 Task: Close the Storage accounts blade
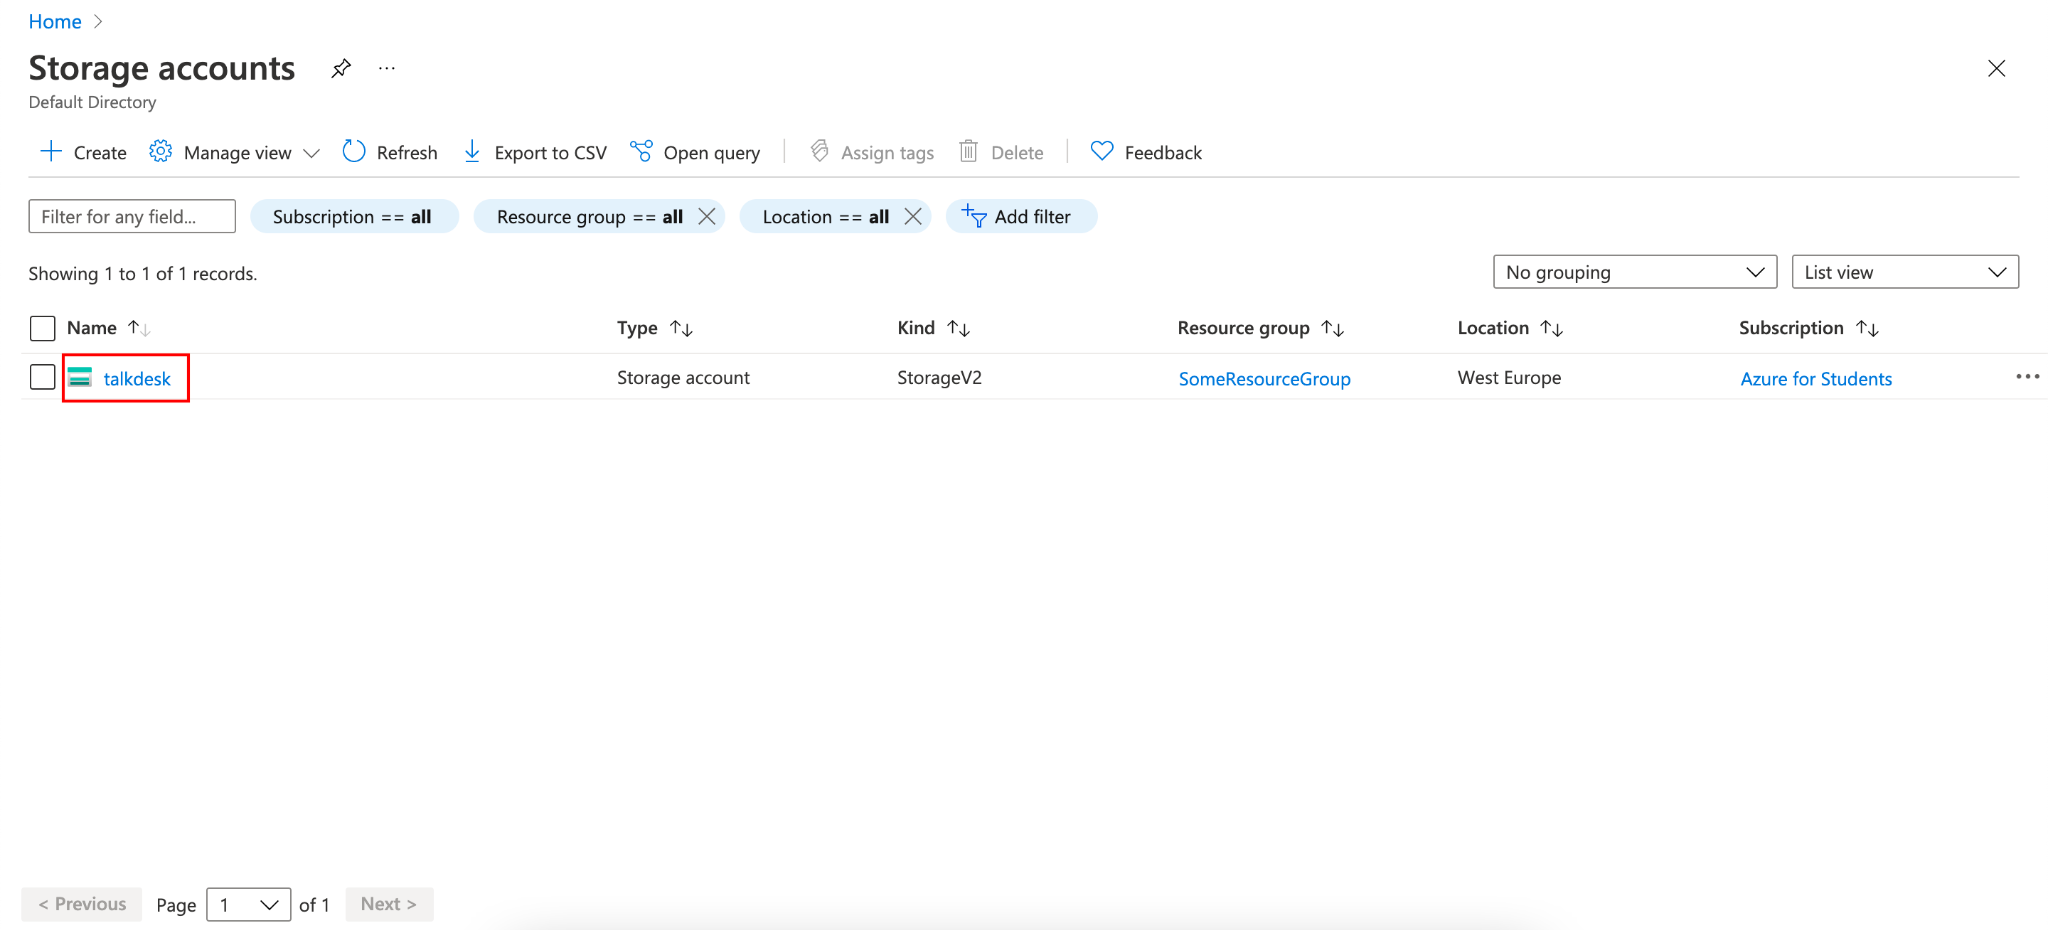tap(1996, 68)
